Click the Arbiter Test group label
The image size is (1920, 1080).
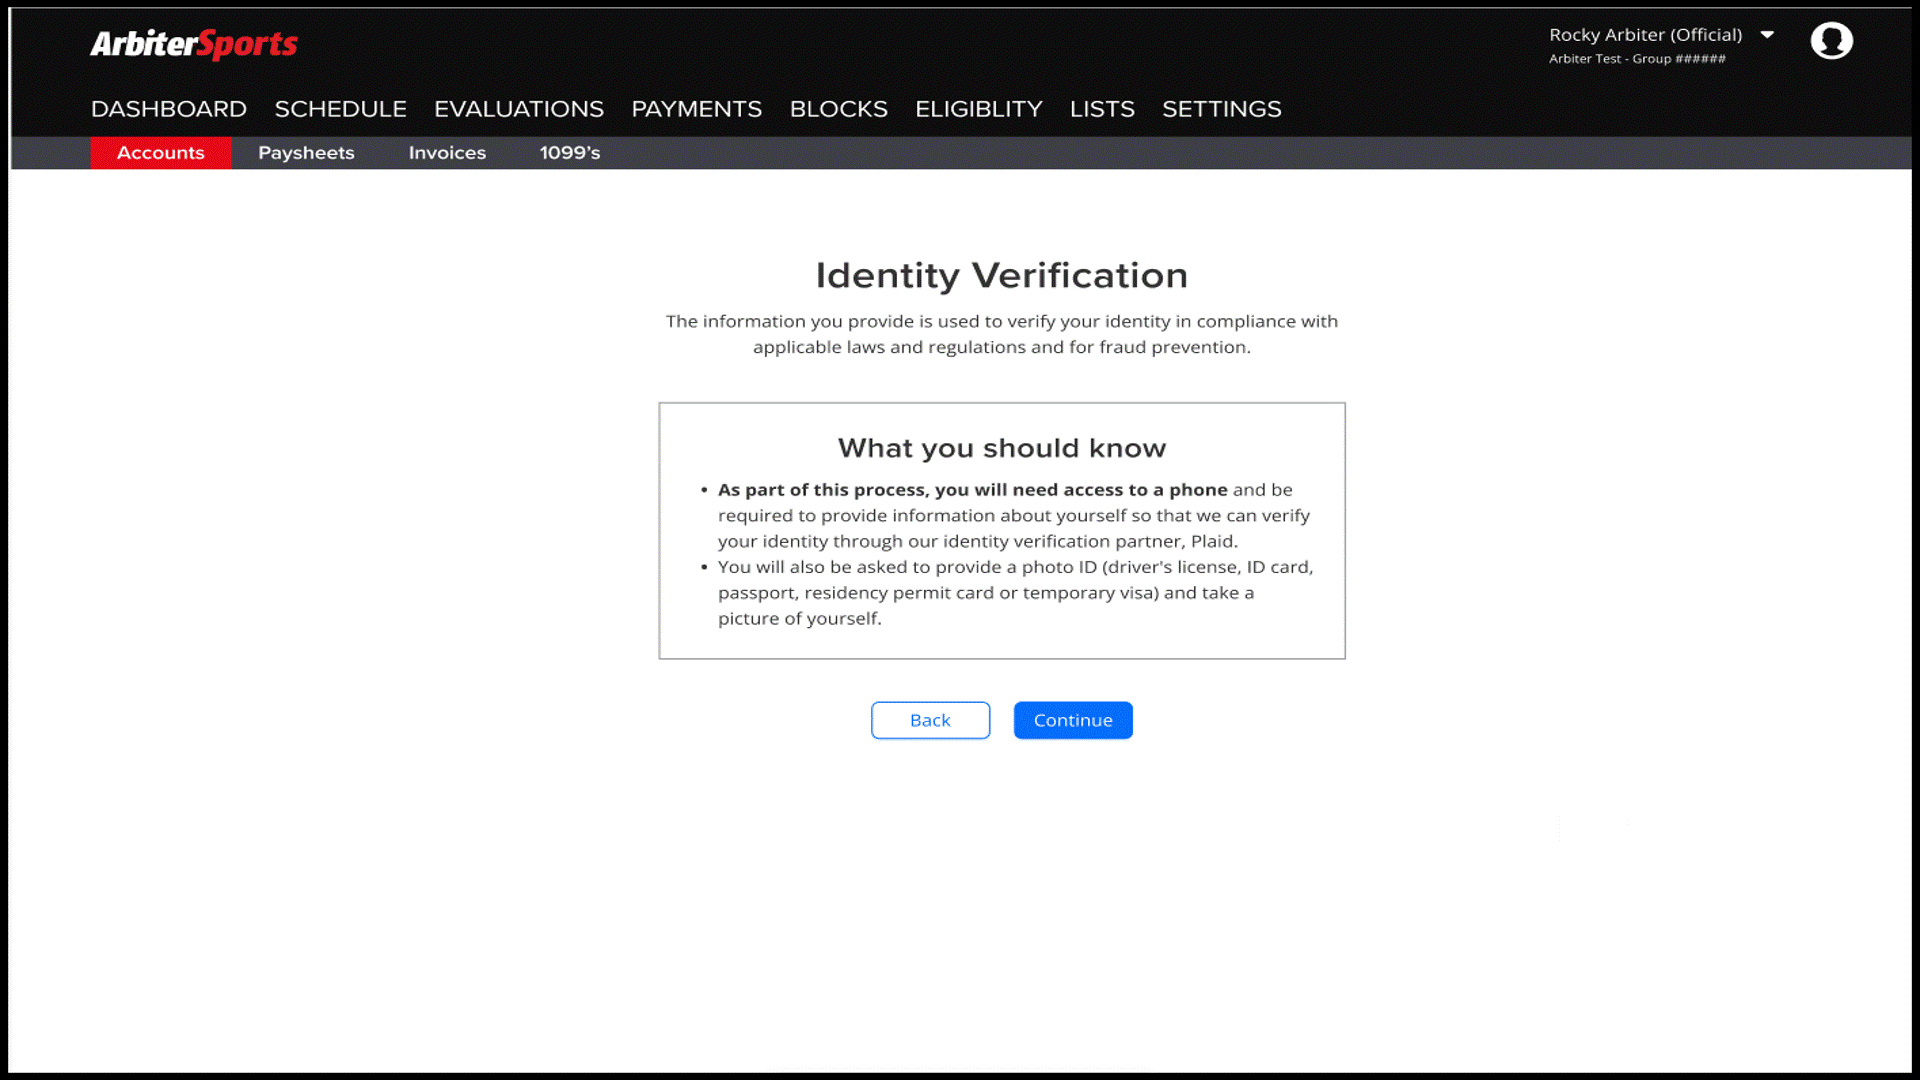(x=1637, y=59)
